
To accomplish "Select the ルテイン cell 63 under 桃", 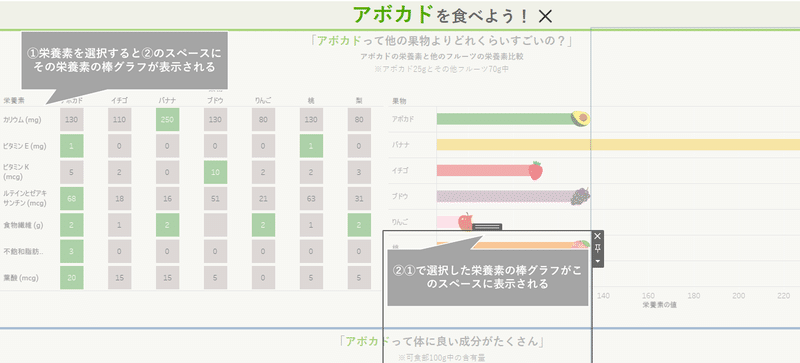I will point(311,199).
